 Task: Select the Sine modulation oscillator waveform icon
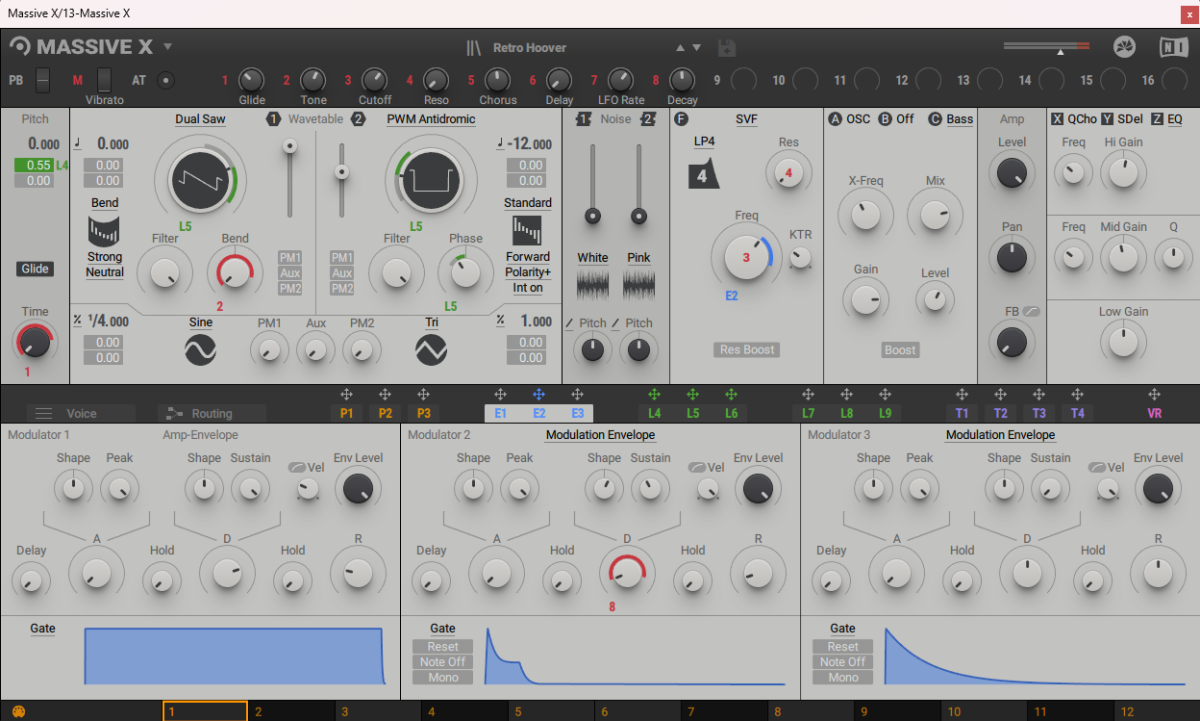(x=200, y=348)
